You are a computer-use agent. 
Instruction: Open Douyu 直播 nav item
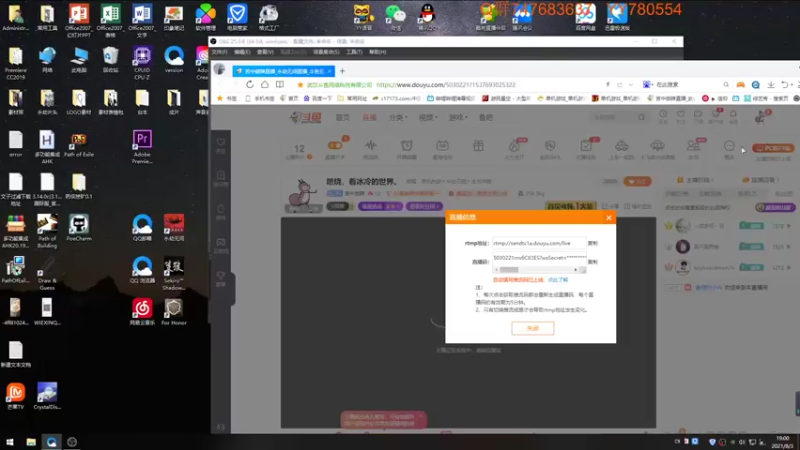pos(369,117)
